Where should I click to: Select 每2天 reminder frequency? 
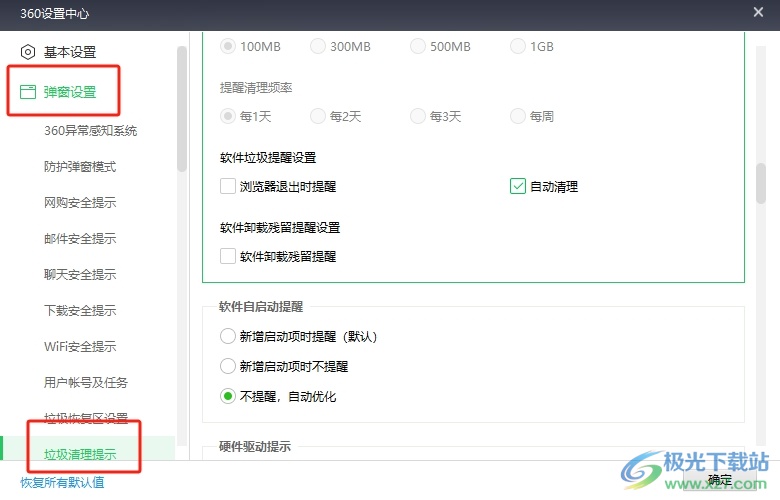318,116
